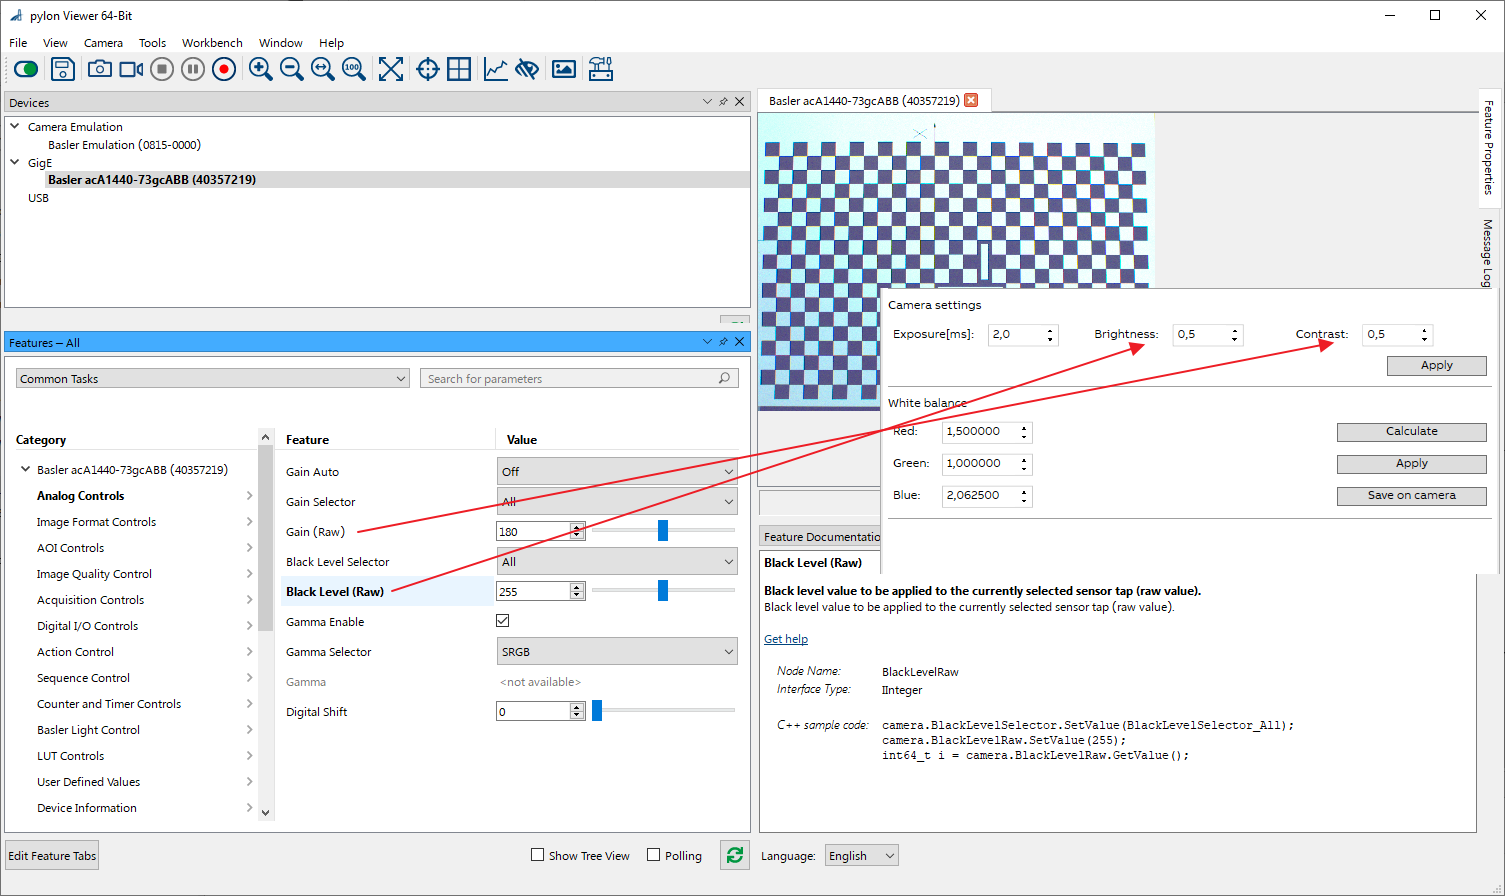Click the save features disk icon
Screen dimensions: 1505x896
62,69
